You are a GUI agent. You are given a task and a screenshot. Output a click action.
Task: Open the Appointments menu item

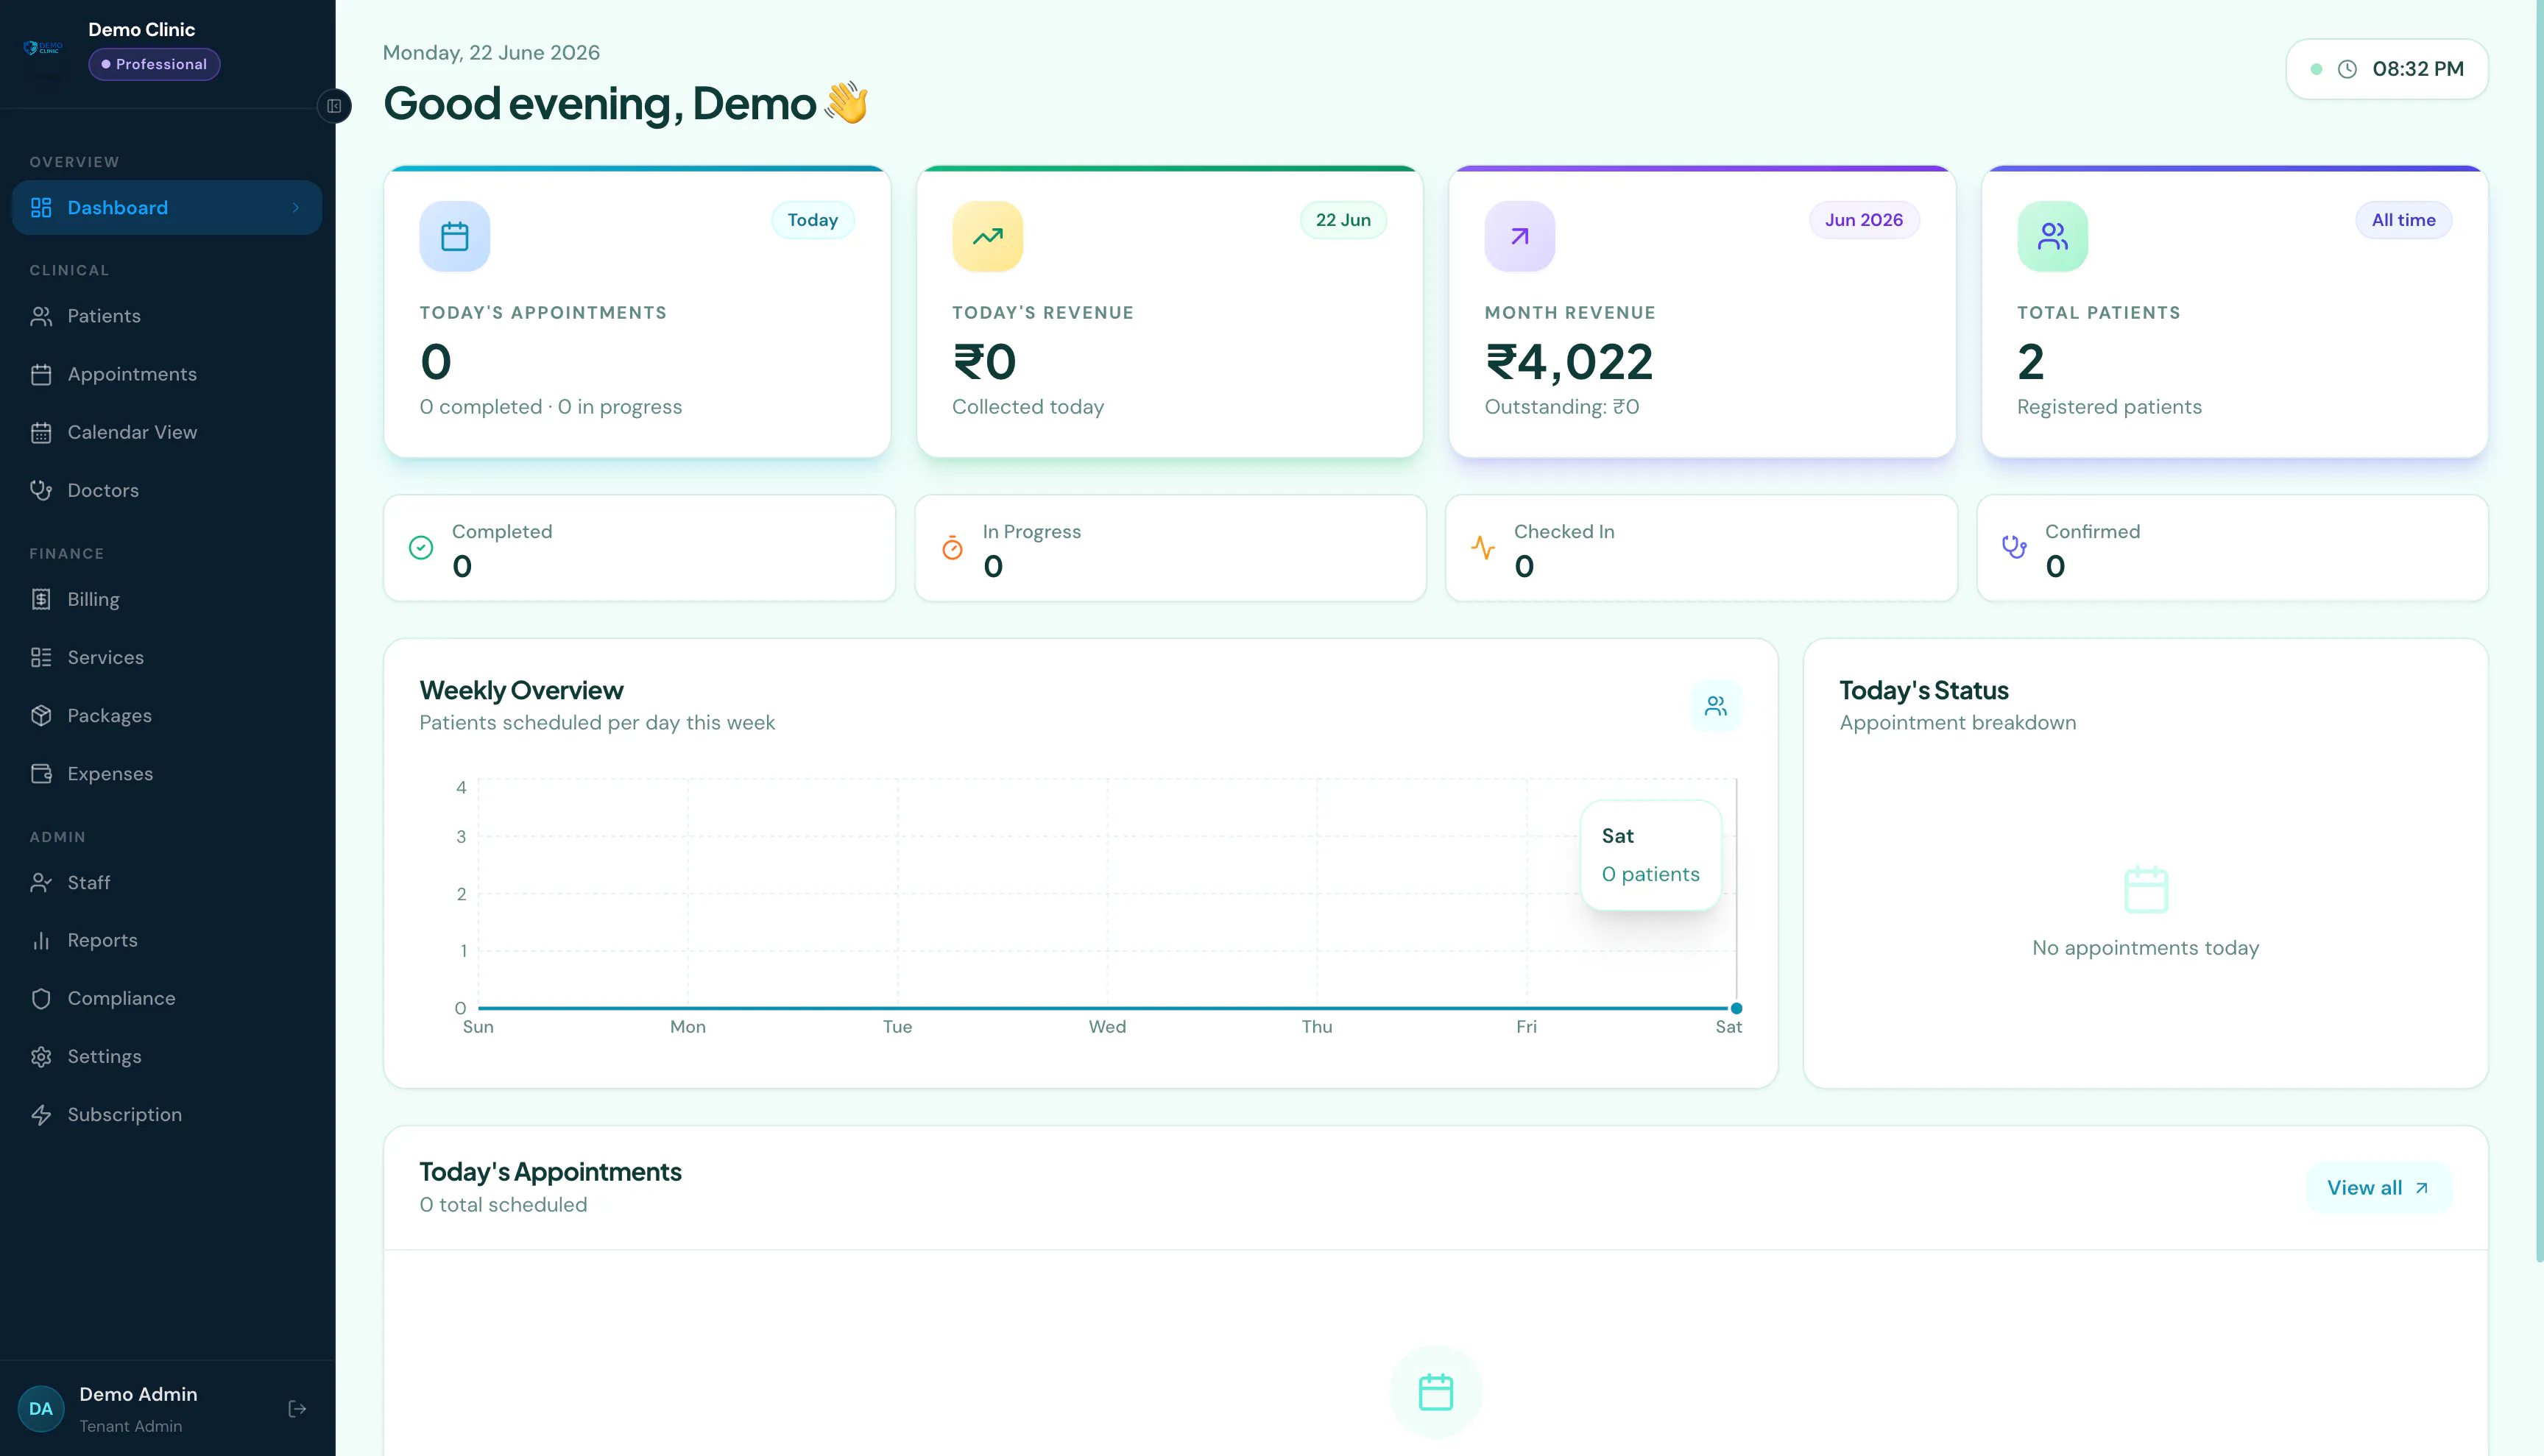click(167, 374)
